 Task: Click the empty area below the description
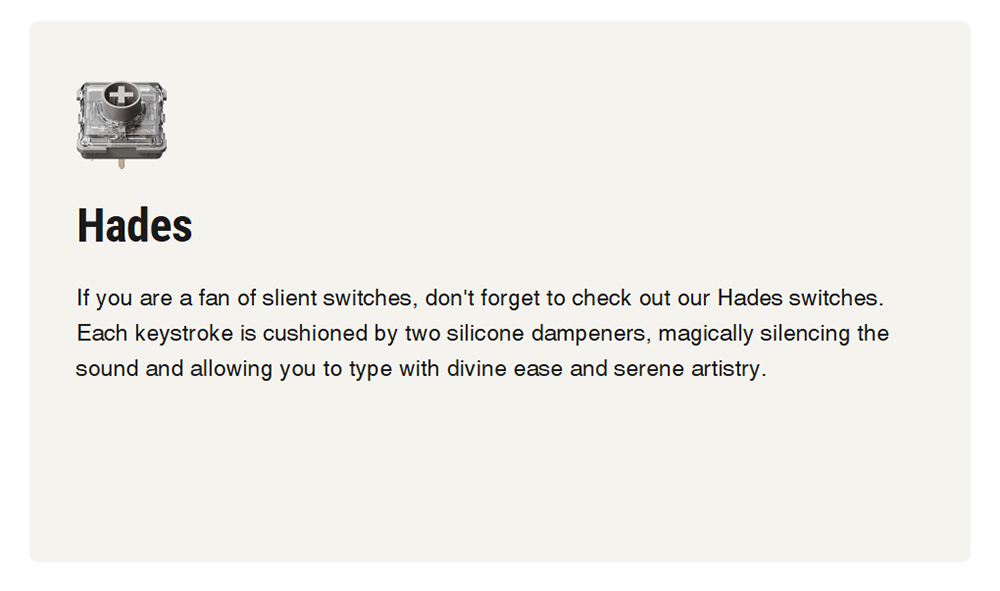(500, 470)
